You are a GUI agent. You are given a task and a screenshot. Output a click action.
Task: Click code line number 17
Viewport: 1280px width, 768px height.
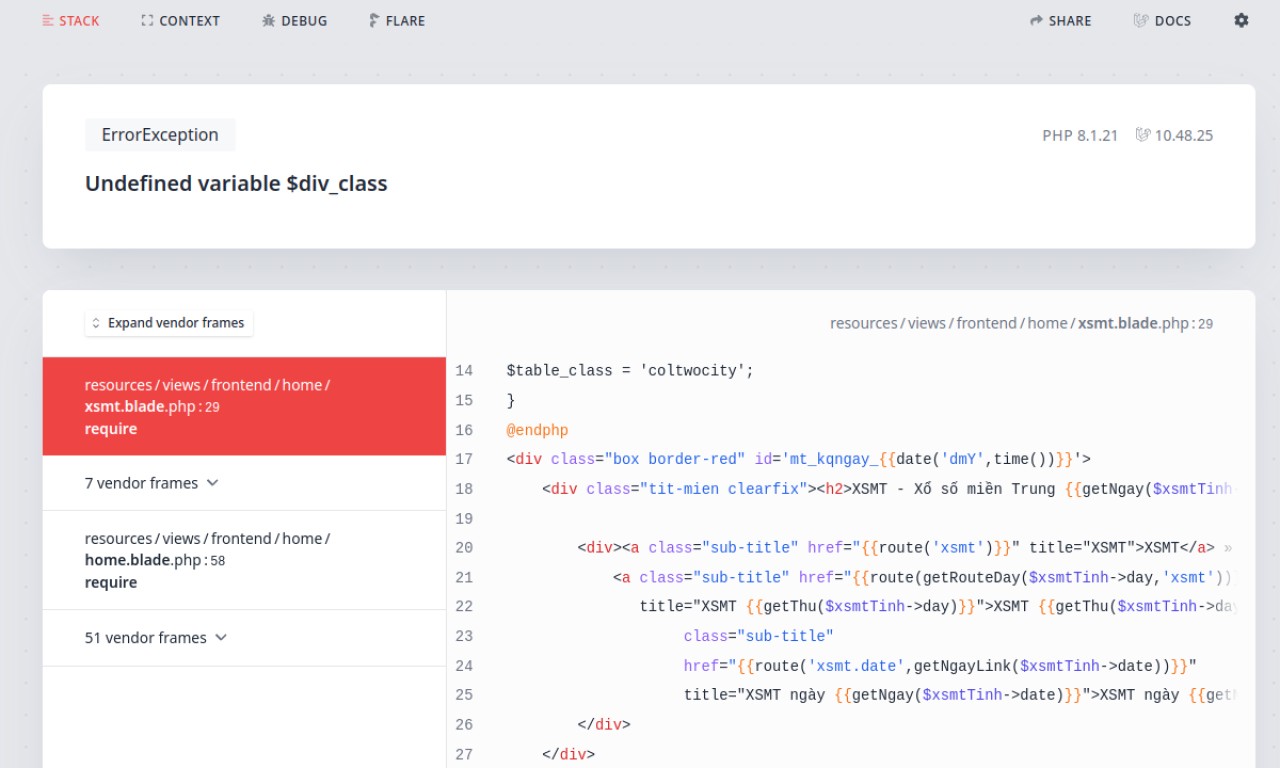pyautogui.click(x=464, y=459)
